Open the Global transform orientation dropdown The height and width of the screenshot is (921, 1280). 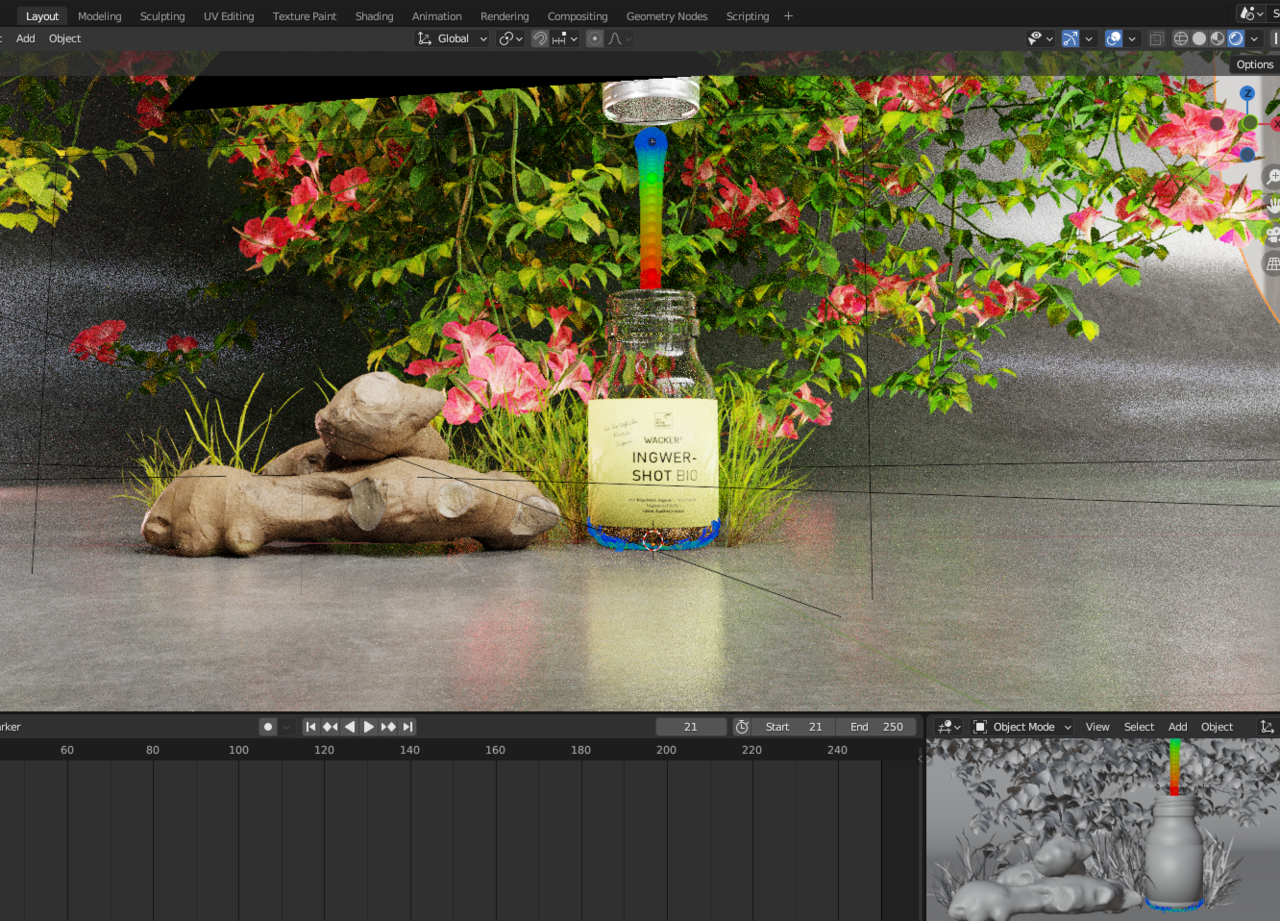451,38
